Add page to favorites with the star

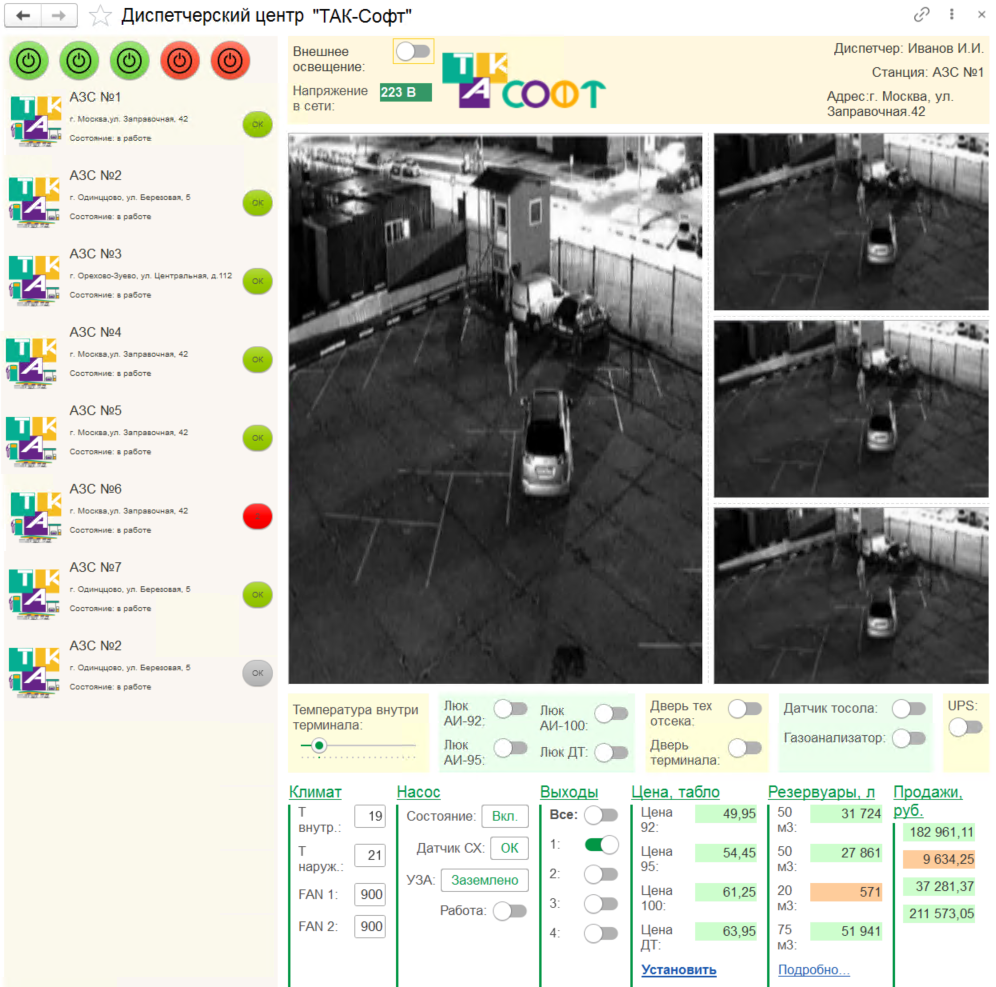tap(100, 15)
